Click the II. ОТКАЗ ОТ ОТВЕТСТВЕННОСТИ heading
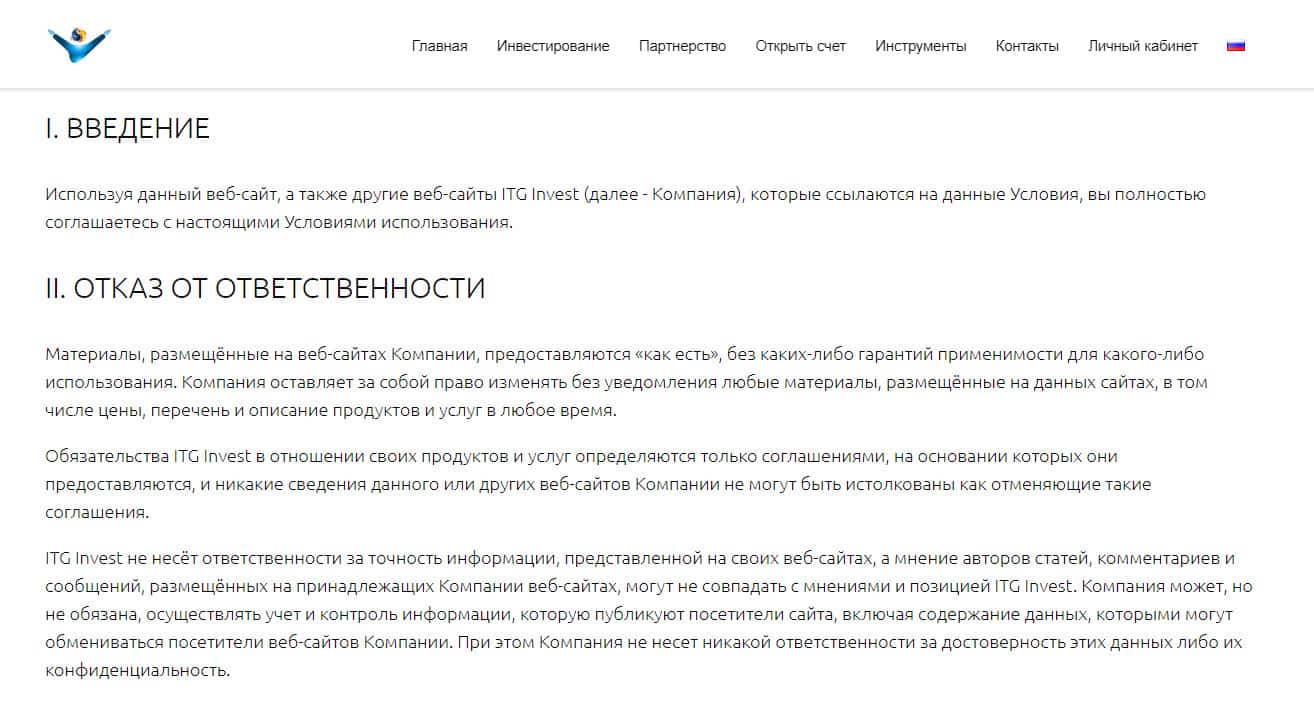 (x=265, y=288)
